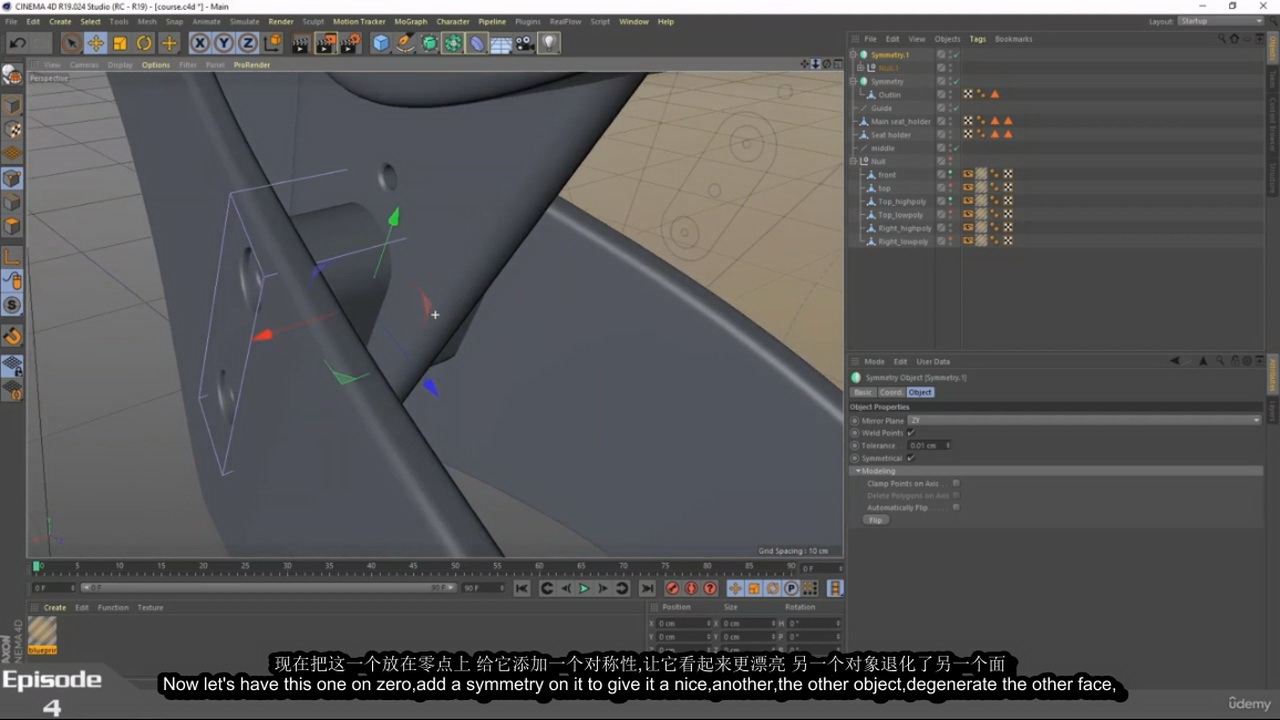This screenshot has height=720, width=1280.
Task: Click Record Active Objects button
Action: pyautogui.click(x=673, y=589)
